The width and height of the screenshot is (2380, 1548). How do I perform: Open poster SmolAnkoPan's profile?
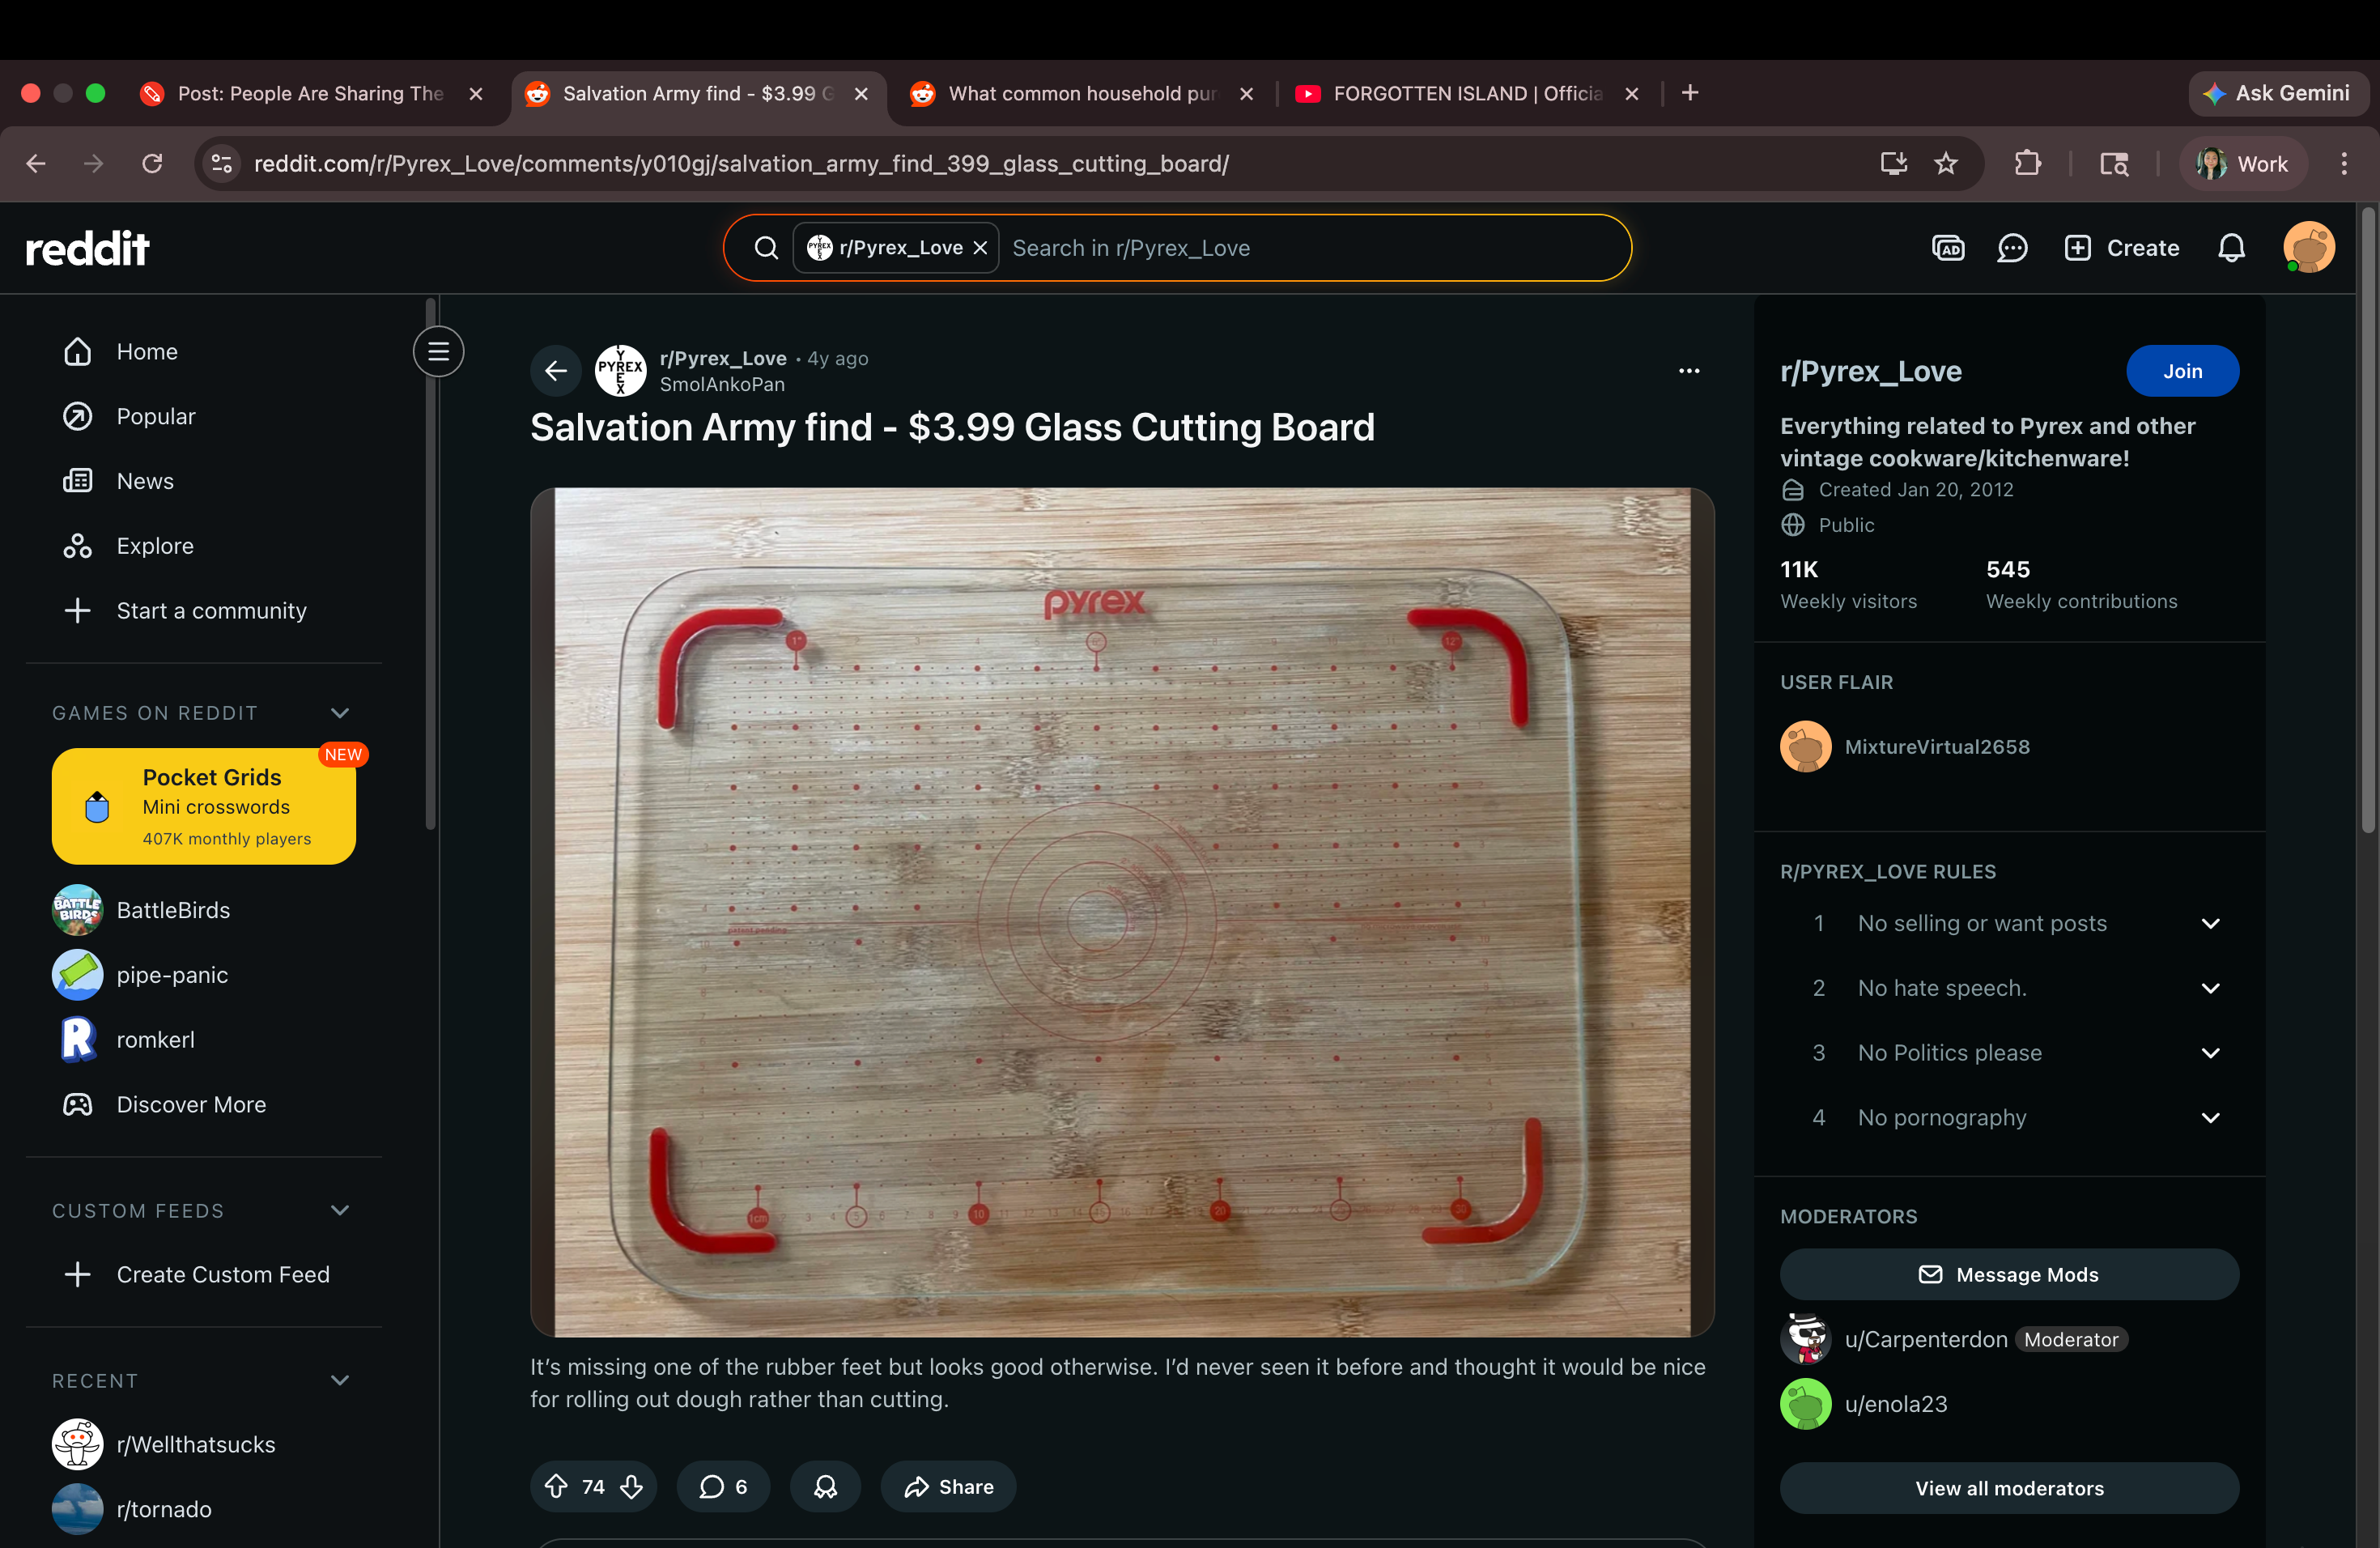pyautogui.click(x=722, y=384)
